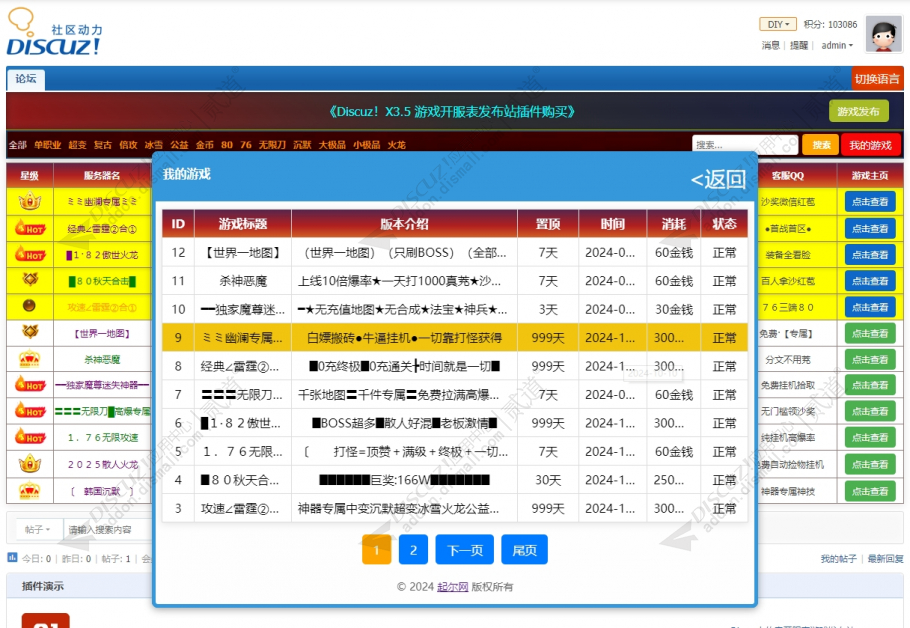
Task: Expand the admin user menu
Action: (837, 45)
